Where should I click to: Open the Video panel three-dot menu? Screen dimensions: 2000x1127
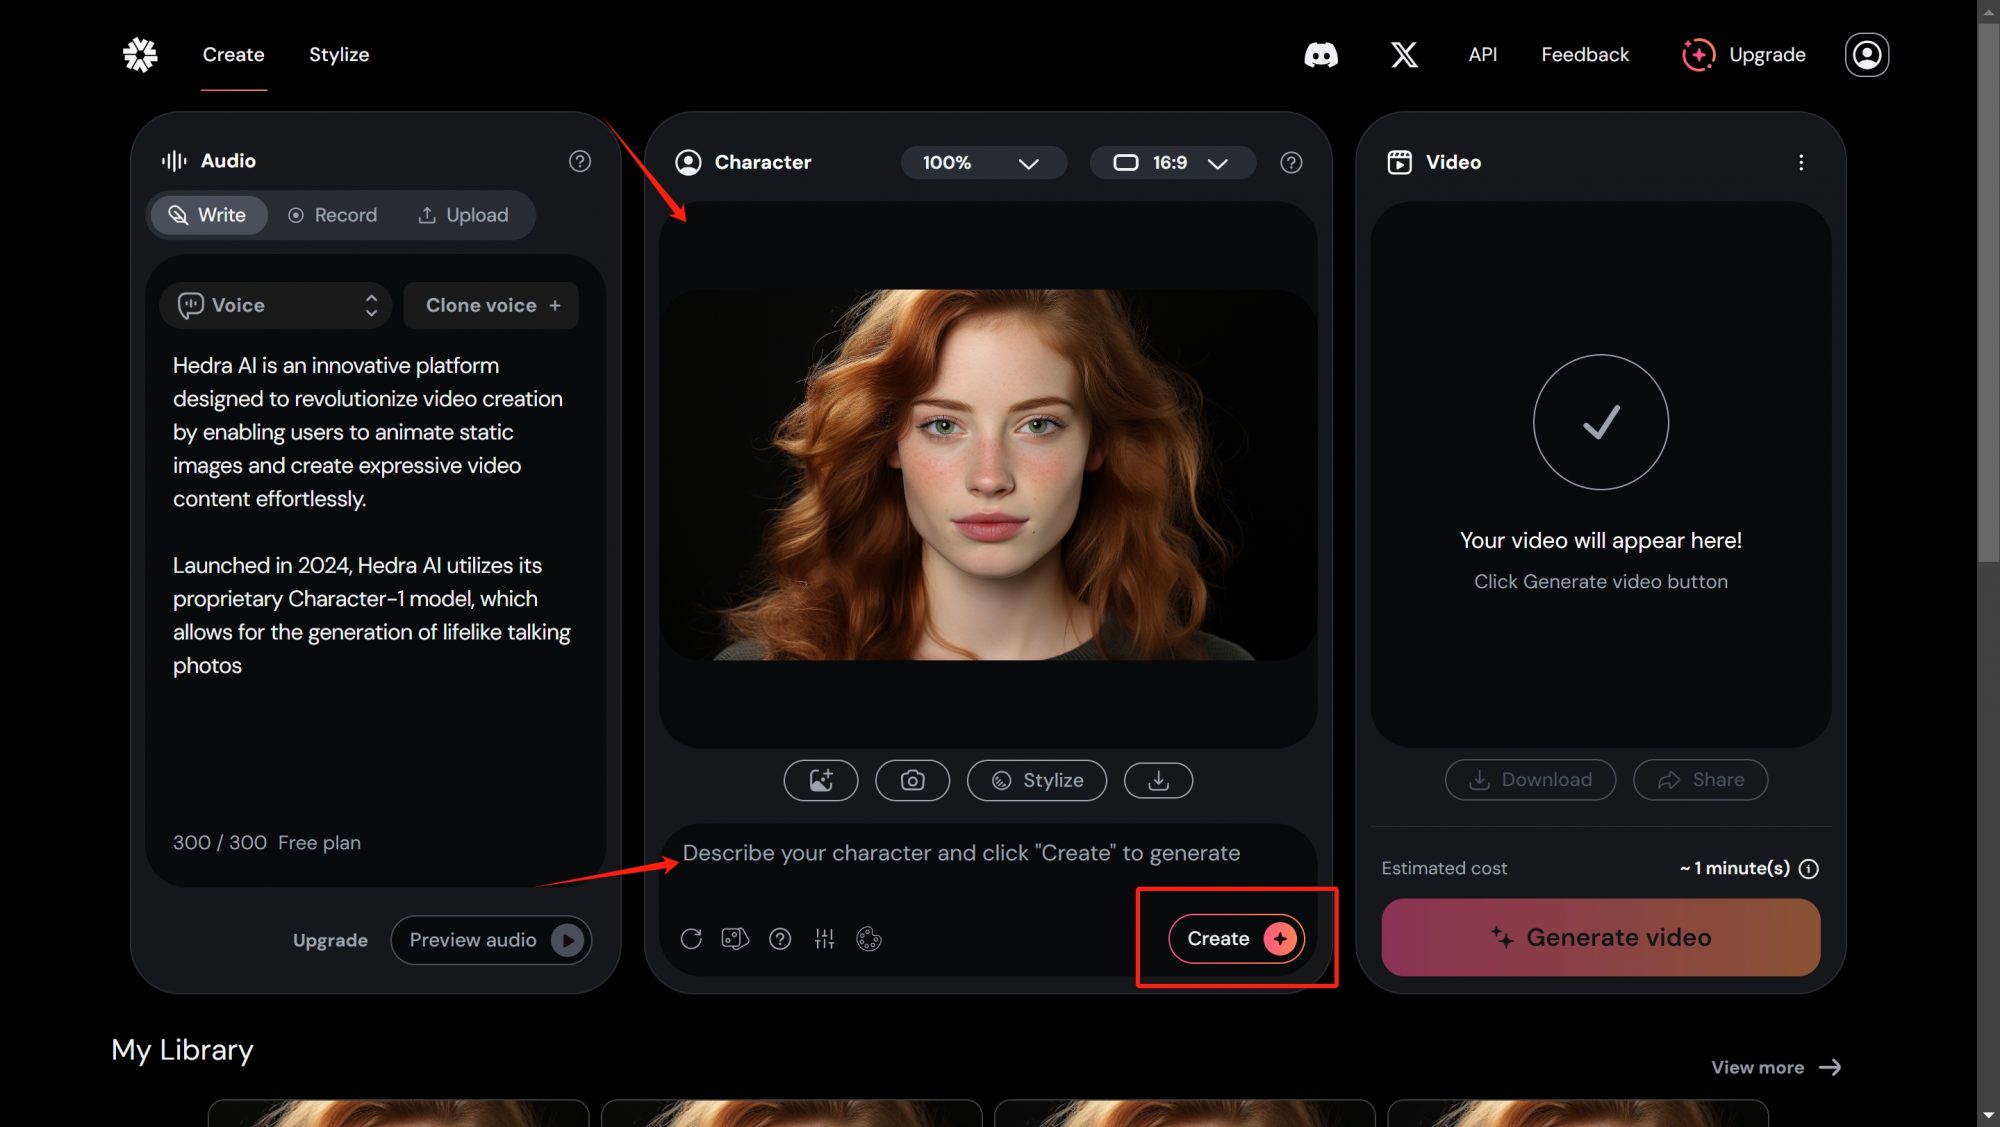1801,162
